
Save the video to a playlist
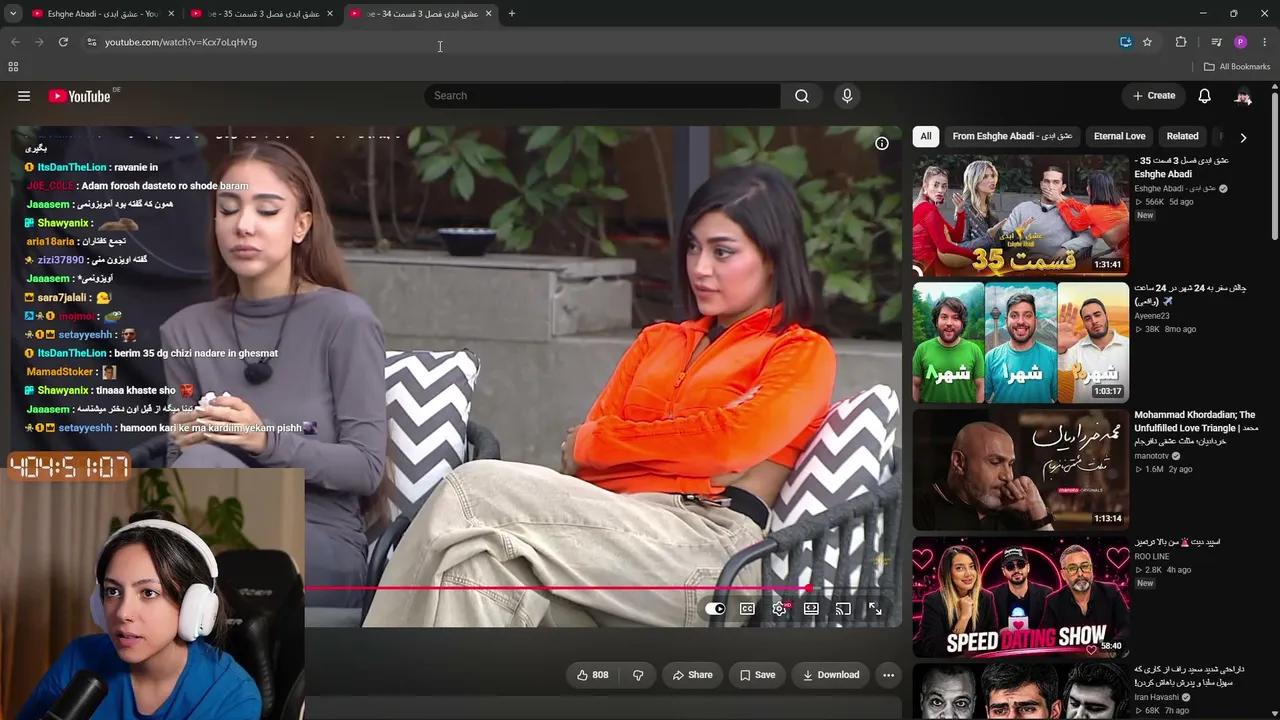(x=757, y=675)
